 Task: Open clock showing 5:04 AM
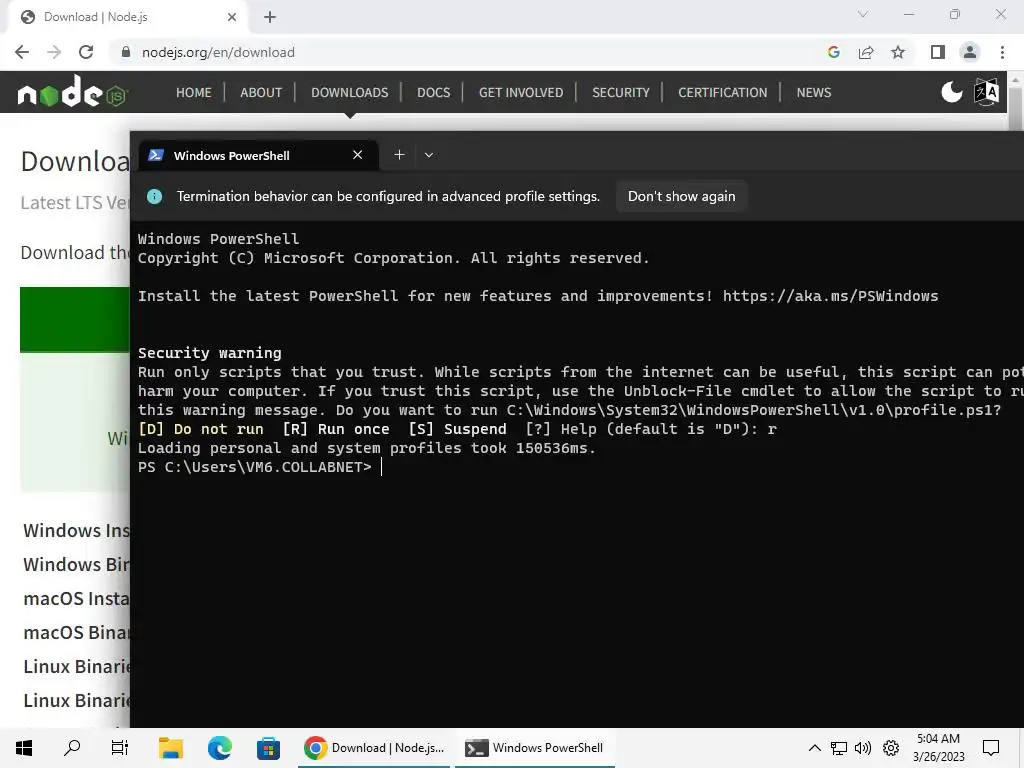point(938,748)
